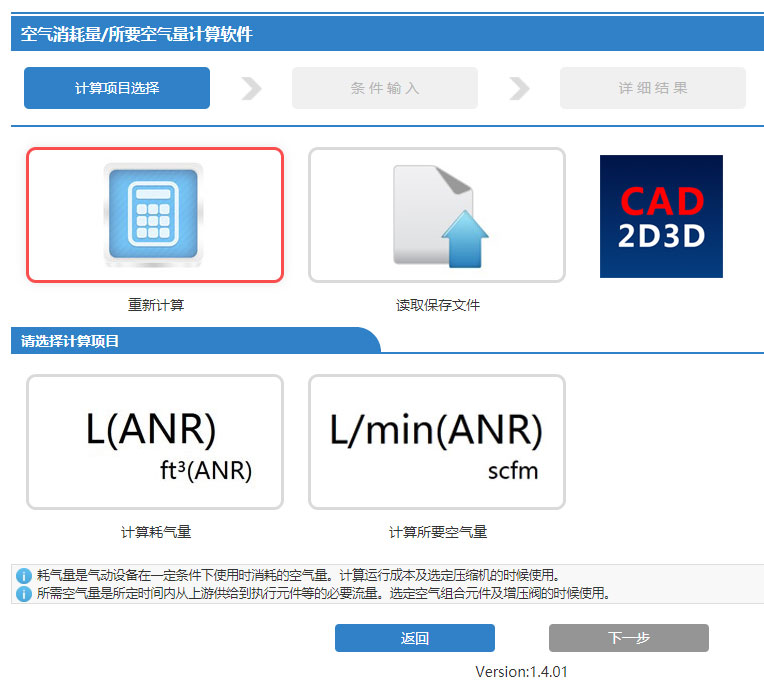Select the 计算项目选择 step tab
Viewport: 764px width, 682px height.
[117, 88]
